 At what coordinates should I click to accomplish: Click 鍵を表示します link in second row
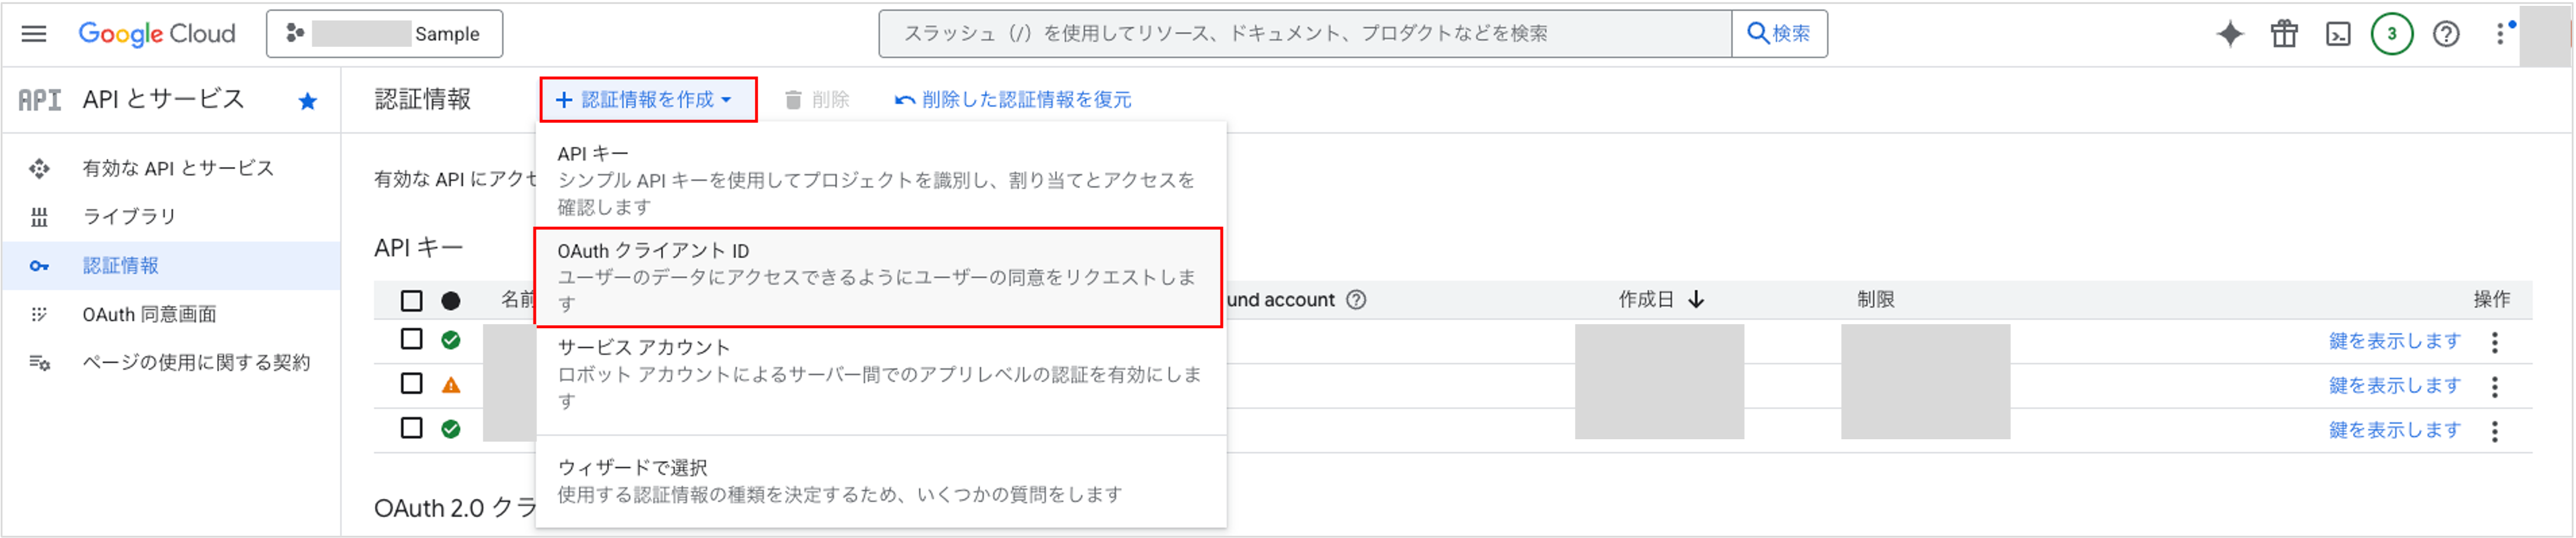(x=2395, y=385)
